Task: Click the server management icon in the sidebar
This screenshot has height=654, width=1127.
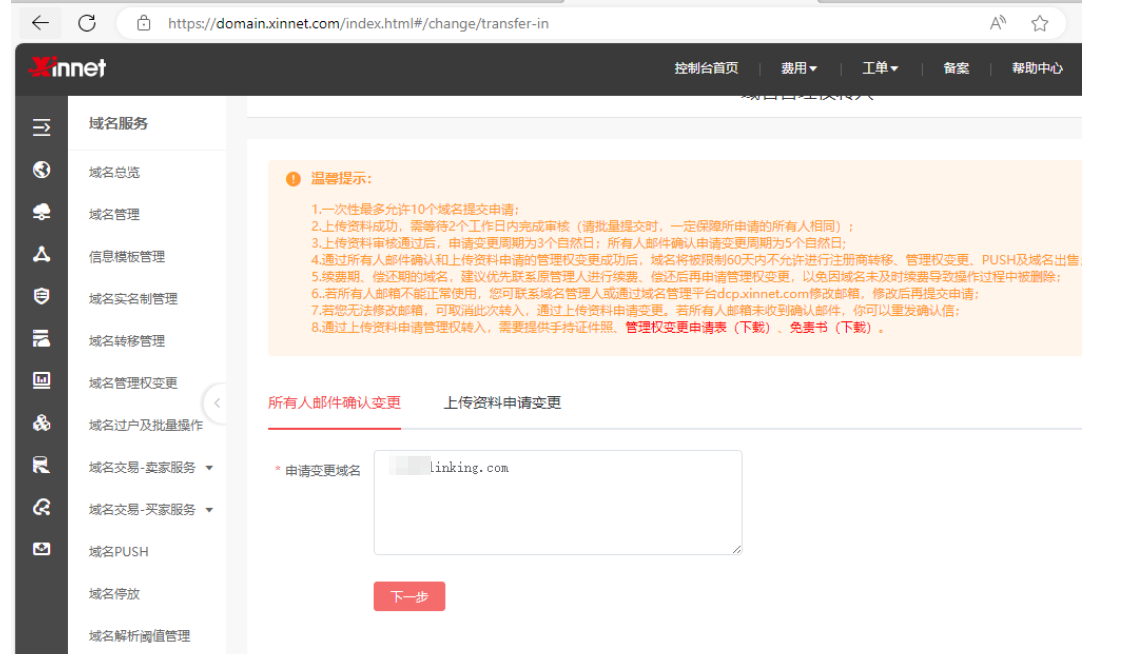Action: point(41,339)
